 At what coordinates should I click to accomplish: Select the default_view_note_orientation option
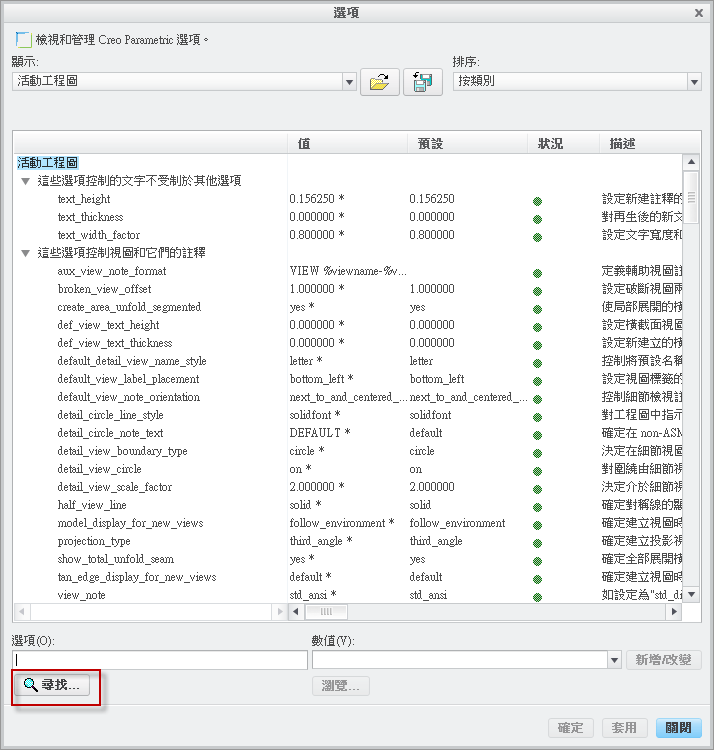[x=129, y=397]
